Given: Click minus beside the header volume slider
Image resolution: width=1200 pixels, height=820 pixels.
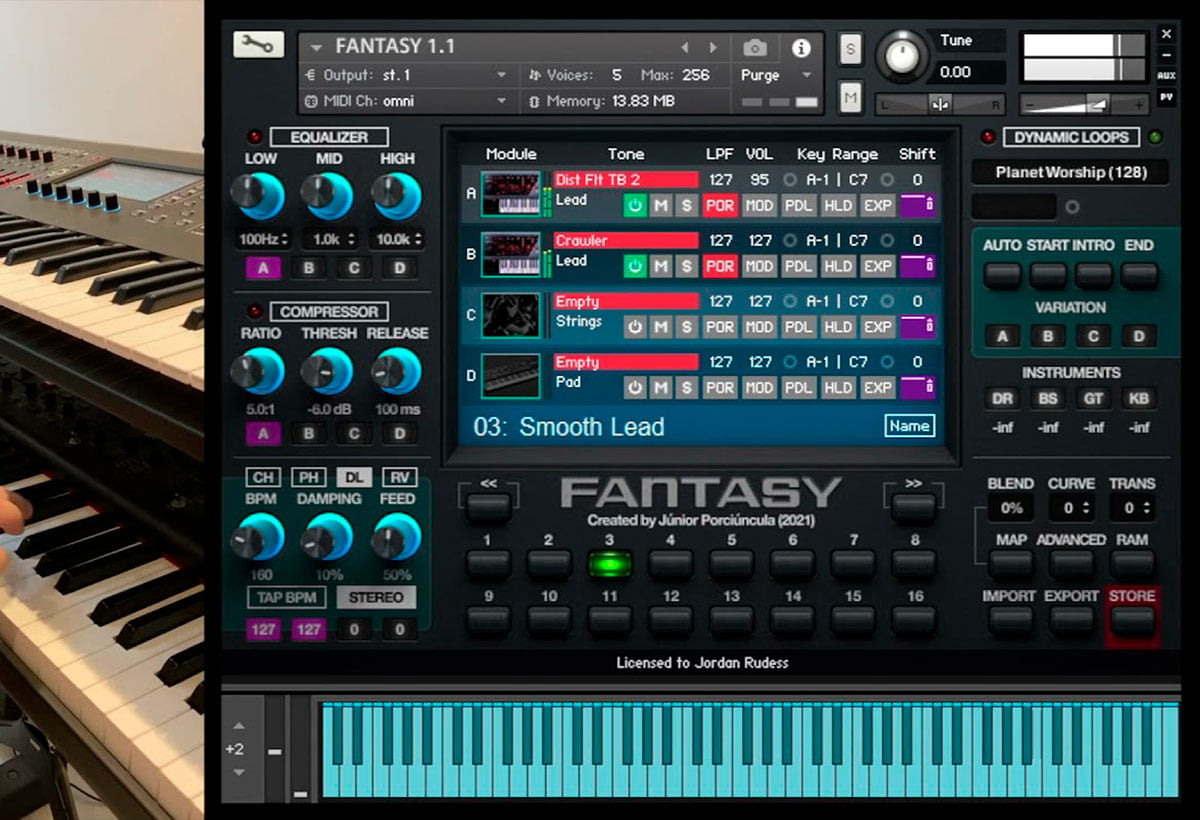Looking at the screenshot, I should click(x=1030, y=104).
